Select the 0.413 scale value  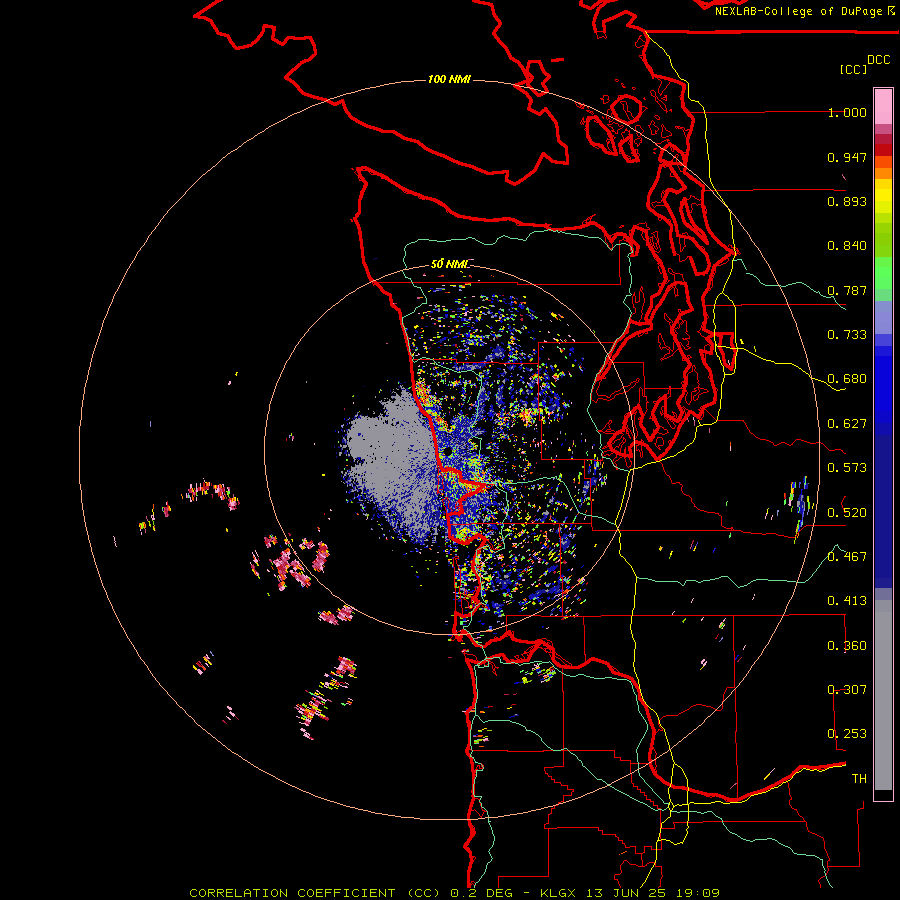[x=847, y=601]
